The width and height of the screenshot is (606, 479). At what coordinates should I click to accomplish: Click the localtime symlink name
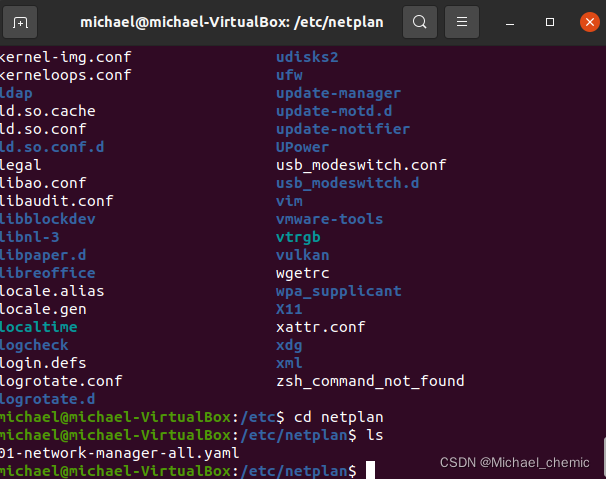pos(38,327)
